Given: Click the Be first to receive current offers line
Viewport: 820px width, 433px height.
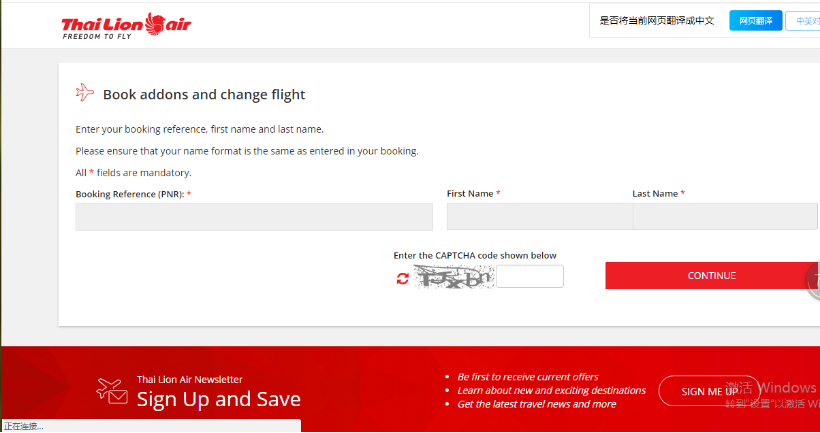Looking at the screenshot, I should [x=528, y=377].
